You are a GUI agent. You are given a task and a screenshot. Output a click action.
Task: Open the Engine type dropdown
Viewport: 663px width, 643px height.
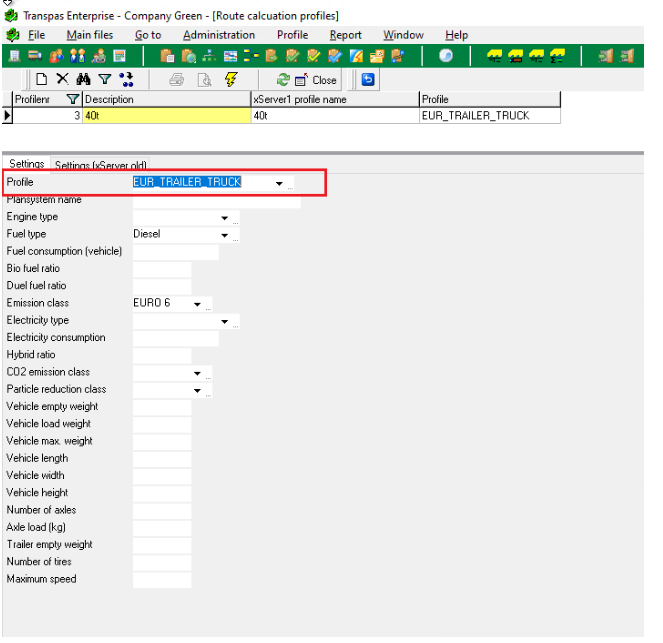click(x=225, y=218)
